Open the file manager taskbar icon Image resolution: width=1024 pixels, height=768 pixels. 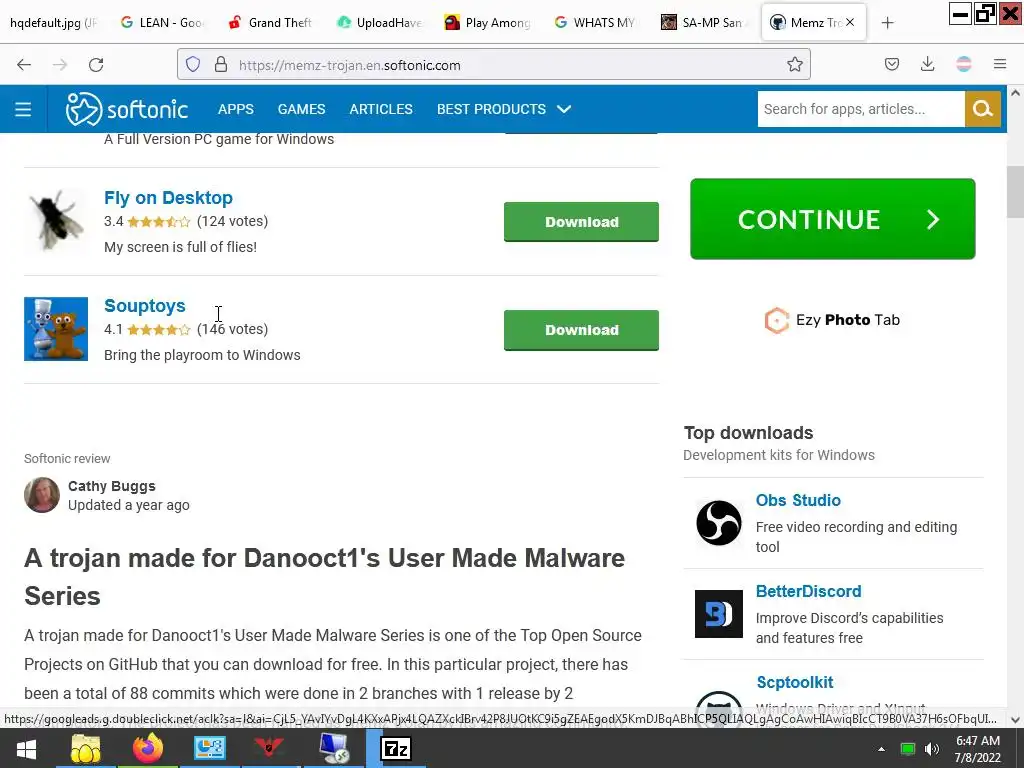click(86, 748)
